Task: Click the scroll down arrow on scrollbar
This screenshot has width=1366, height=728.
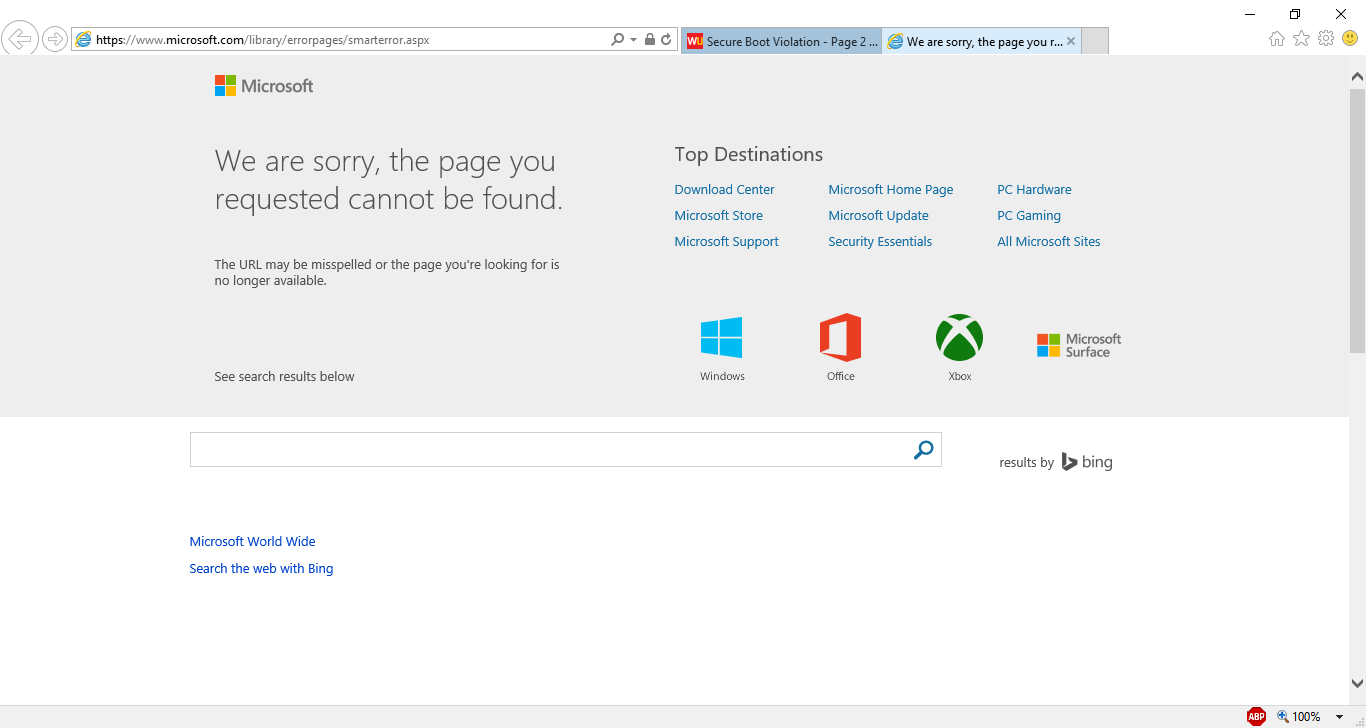Action: point(1357,684)
